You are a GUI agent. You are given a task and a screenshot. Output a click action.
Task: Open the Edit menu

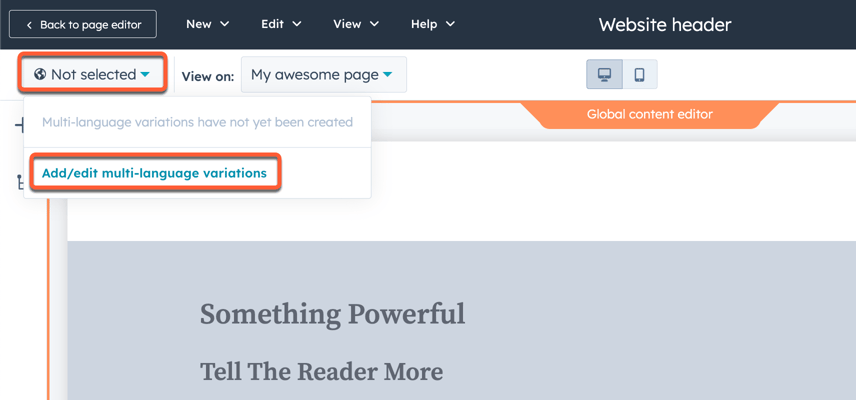(x=281, y=25)
